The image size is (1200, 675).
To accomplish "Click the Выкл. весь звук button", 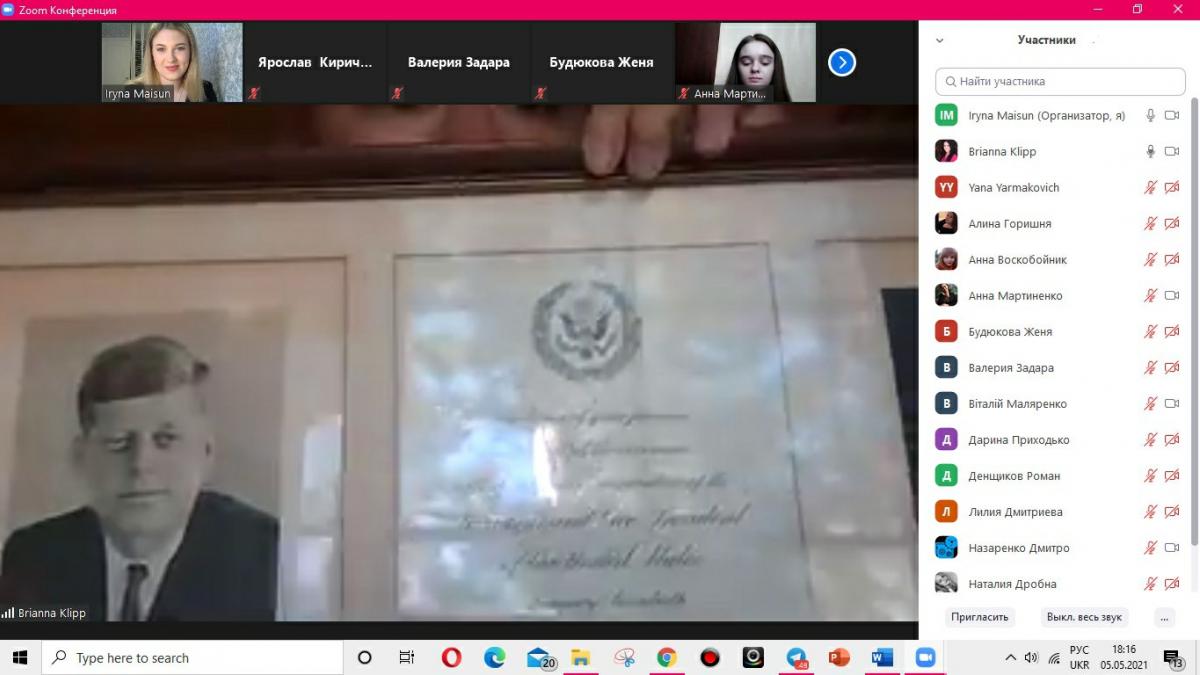I will (1084, 617).
